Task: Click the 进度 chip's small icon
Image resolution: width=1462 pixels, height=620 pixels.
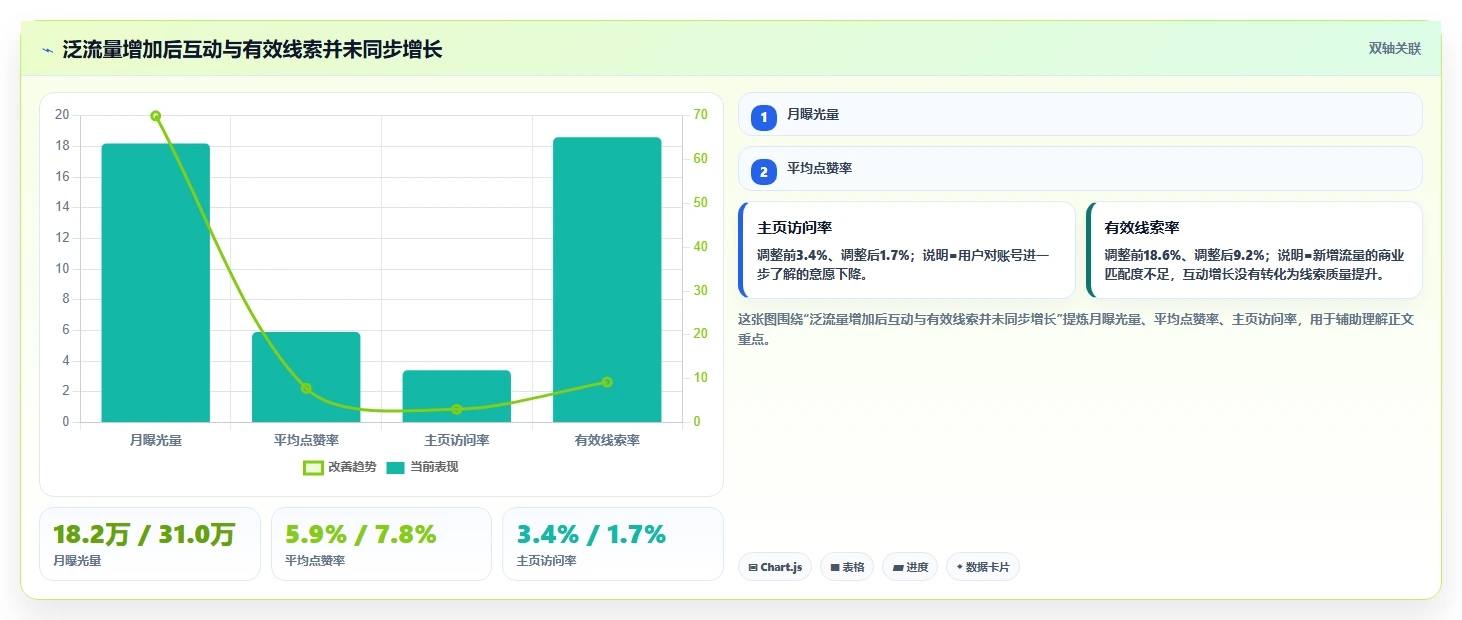Action: click(898, 568)
